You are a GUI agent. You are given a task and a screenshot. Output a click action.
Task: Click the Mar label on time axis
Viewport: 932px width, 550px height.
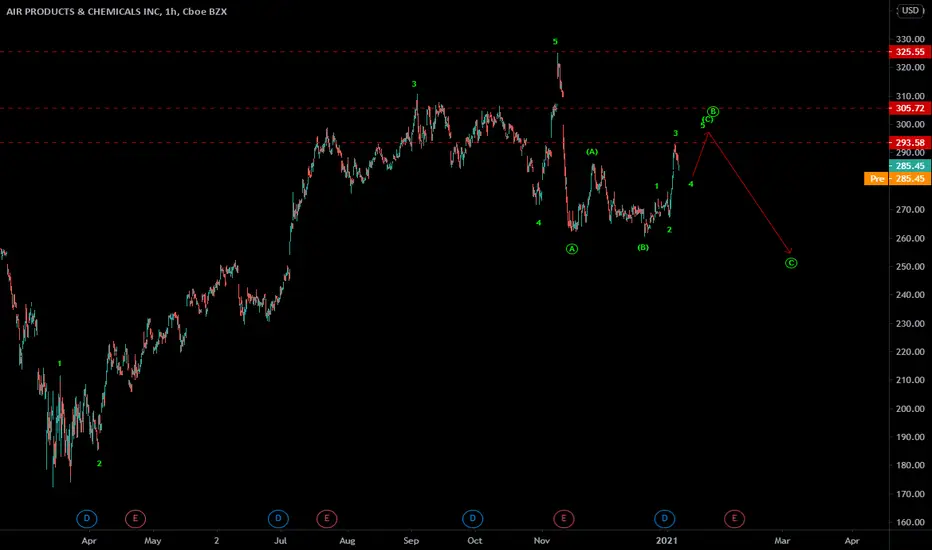(782, 540)
